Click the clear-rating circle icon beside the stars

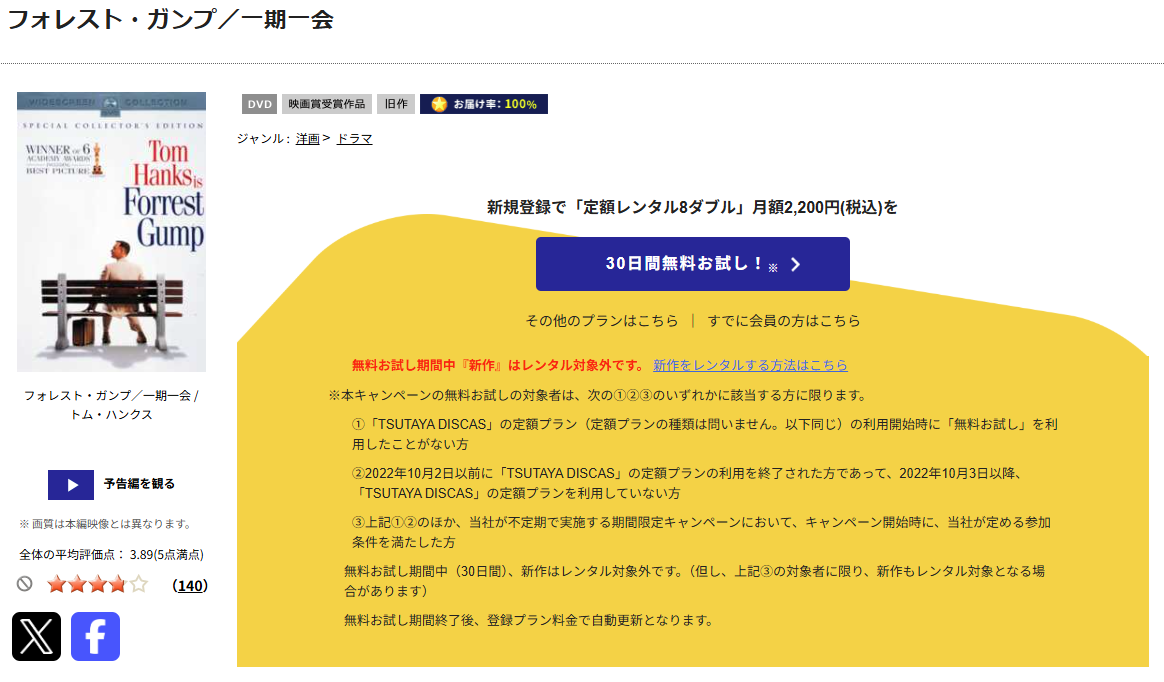pyautogui.click(x=25, y=584)
